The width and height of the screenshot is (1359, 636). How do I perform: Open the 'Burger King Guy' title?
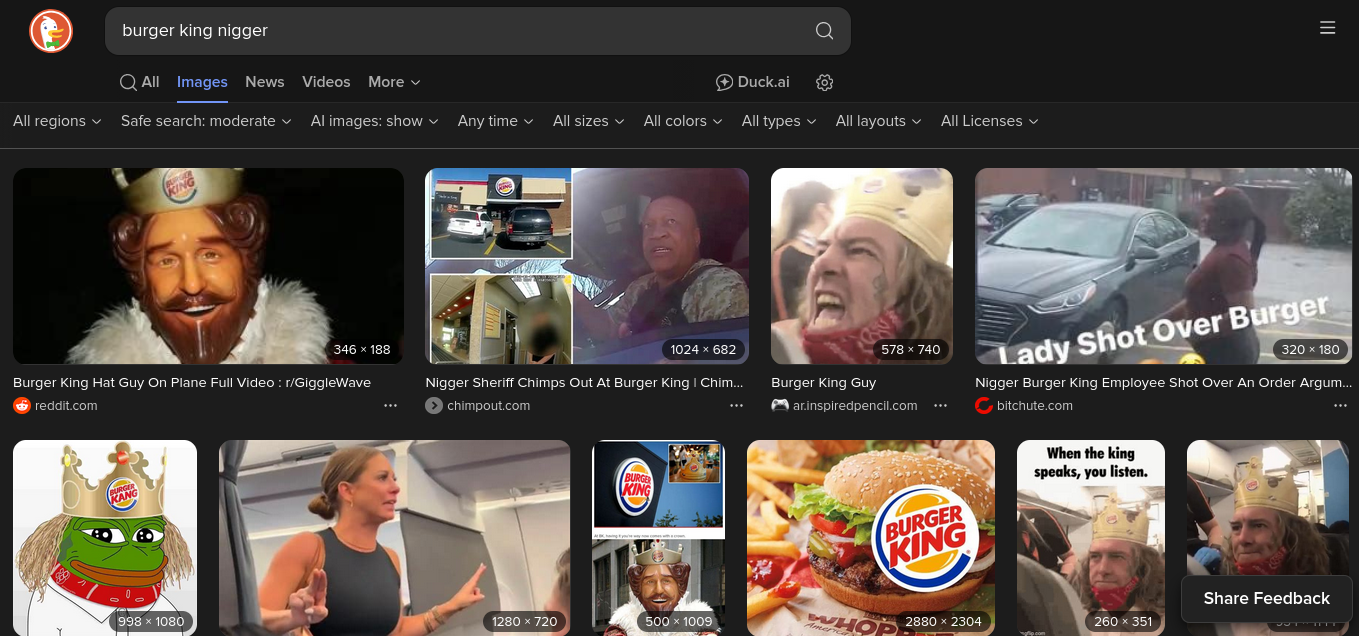[823, 382]
